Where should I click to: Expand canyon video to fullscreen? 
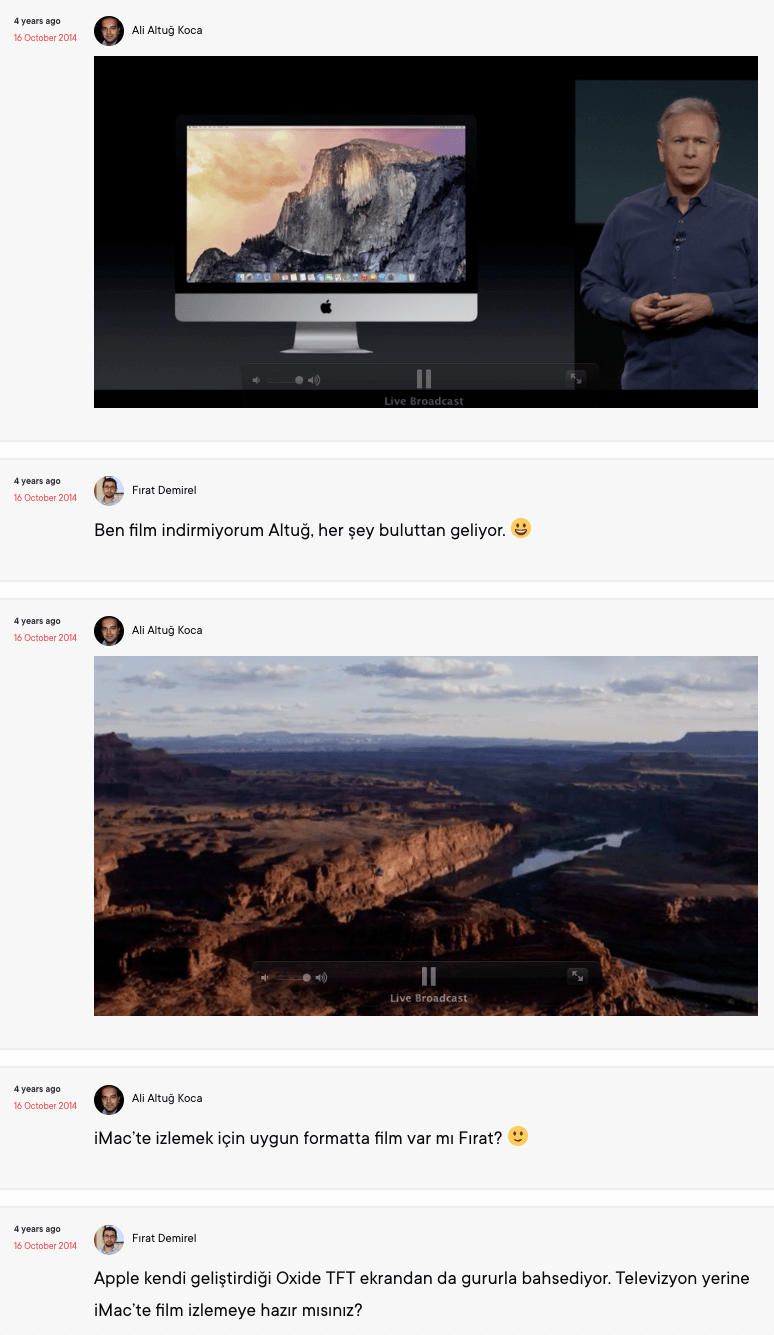[x=577, y=976]
